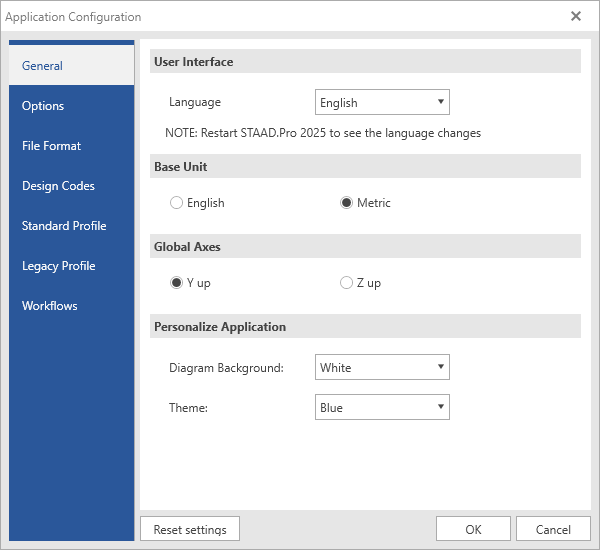Open the Theme dropdown

coord(382,407)
